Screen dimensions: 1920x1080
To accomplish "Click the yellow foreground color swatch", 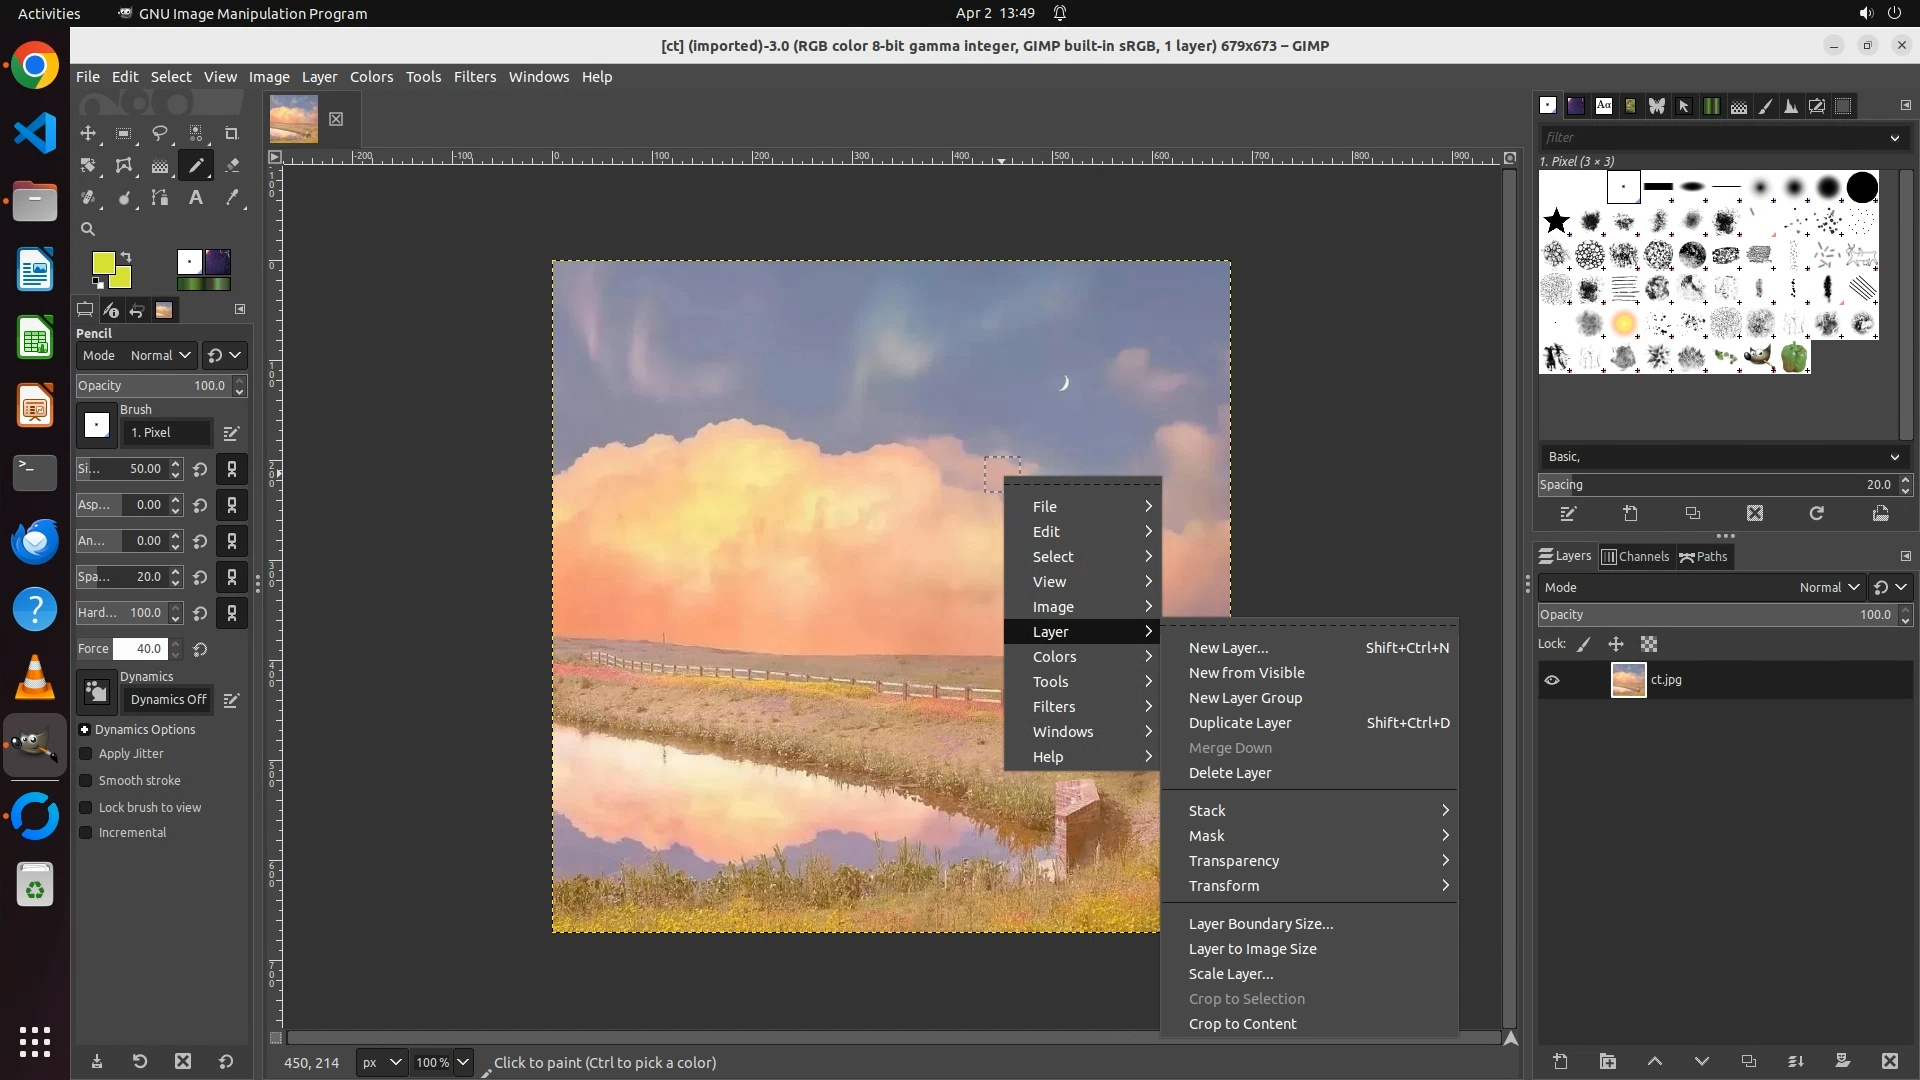I will click(x=102, y=262).
